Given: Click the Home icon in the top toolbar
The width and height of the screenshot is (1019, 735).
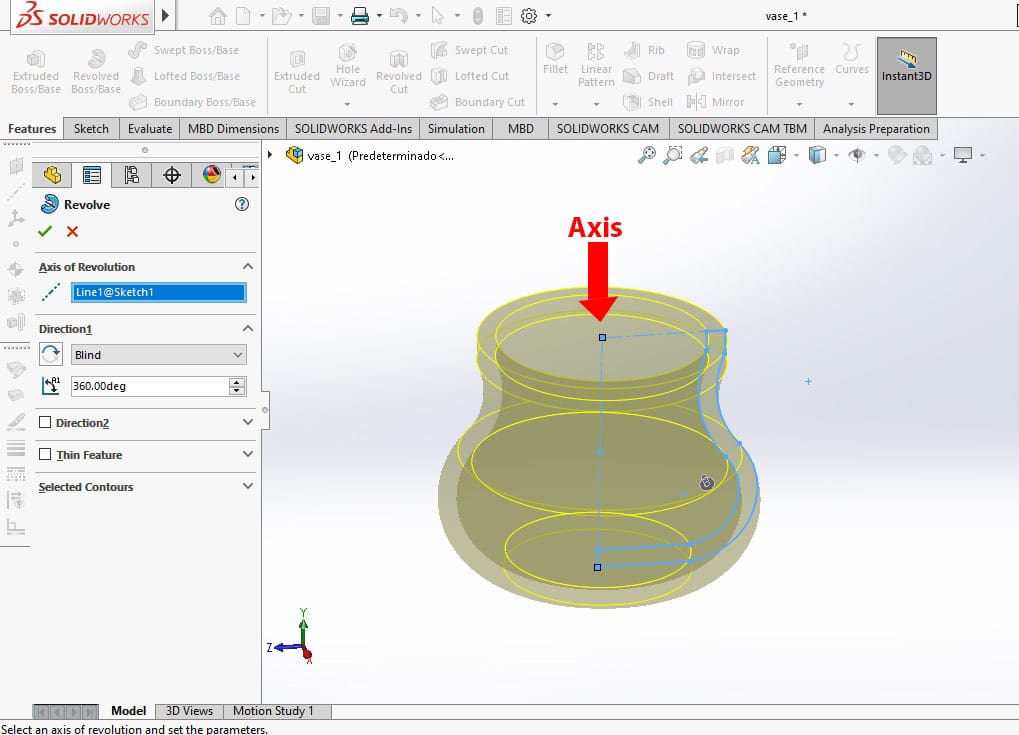Looking at the screenshot, I should pyautogui.click(x=217, y=16).
